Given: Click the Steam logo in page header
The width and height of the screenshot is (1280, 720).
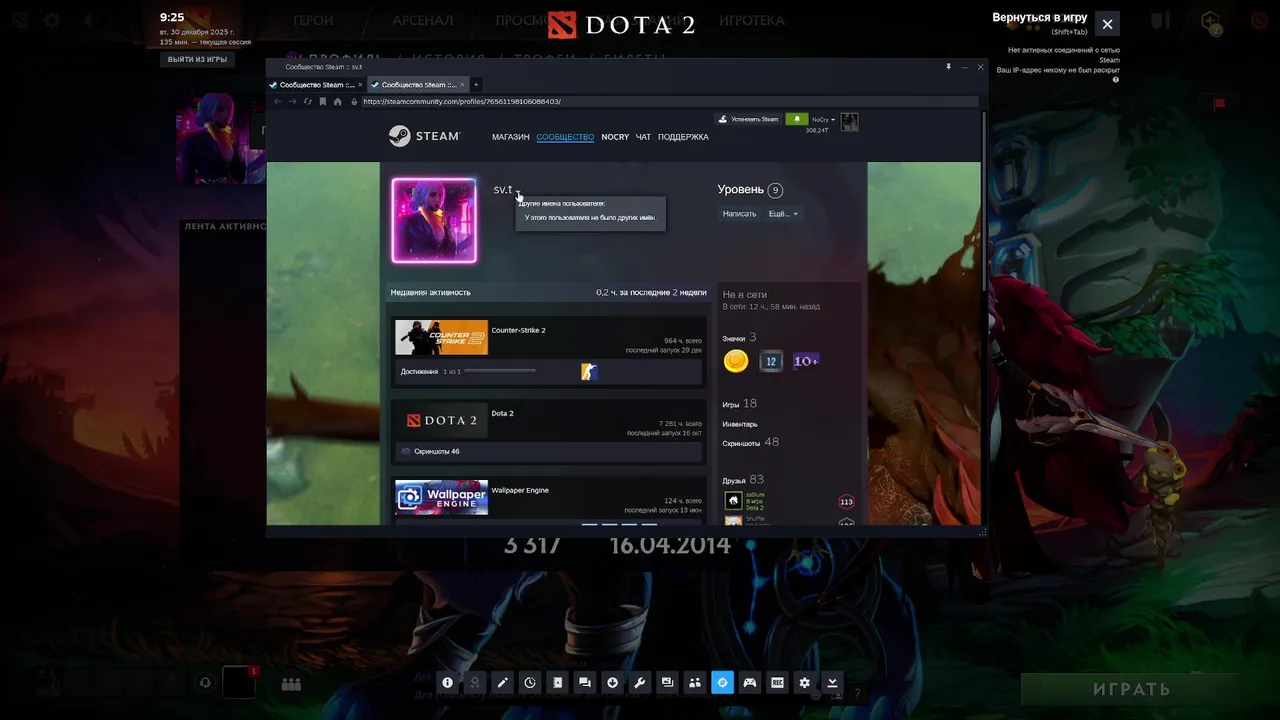Looking at the screenshot, I should (424, 136).
